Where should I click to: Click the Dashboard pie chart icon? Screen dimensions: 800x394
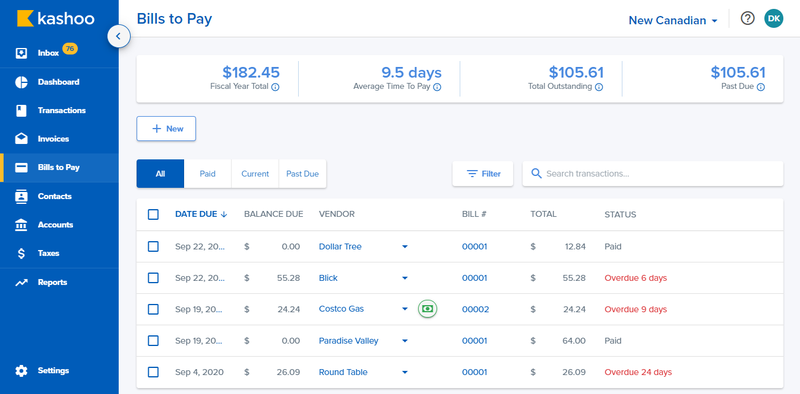[21, 82]
